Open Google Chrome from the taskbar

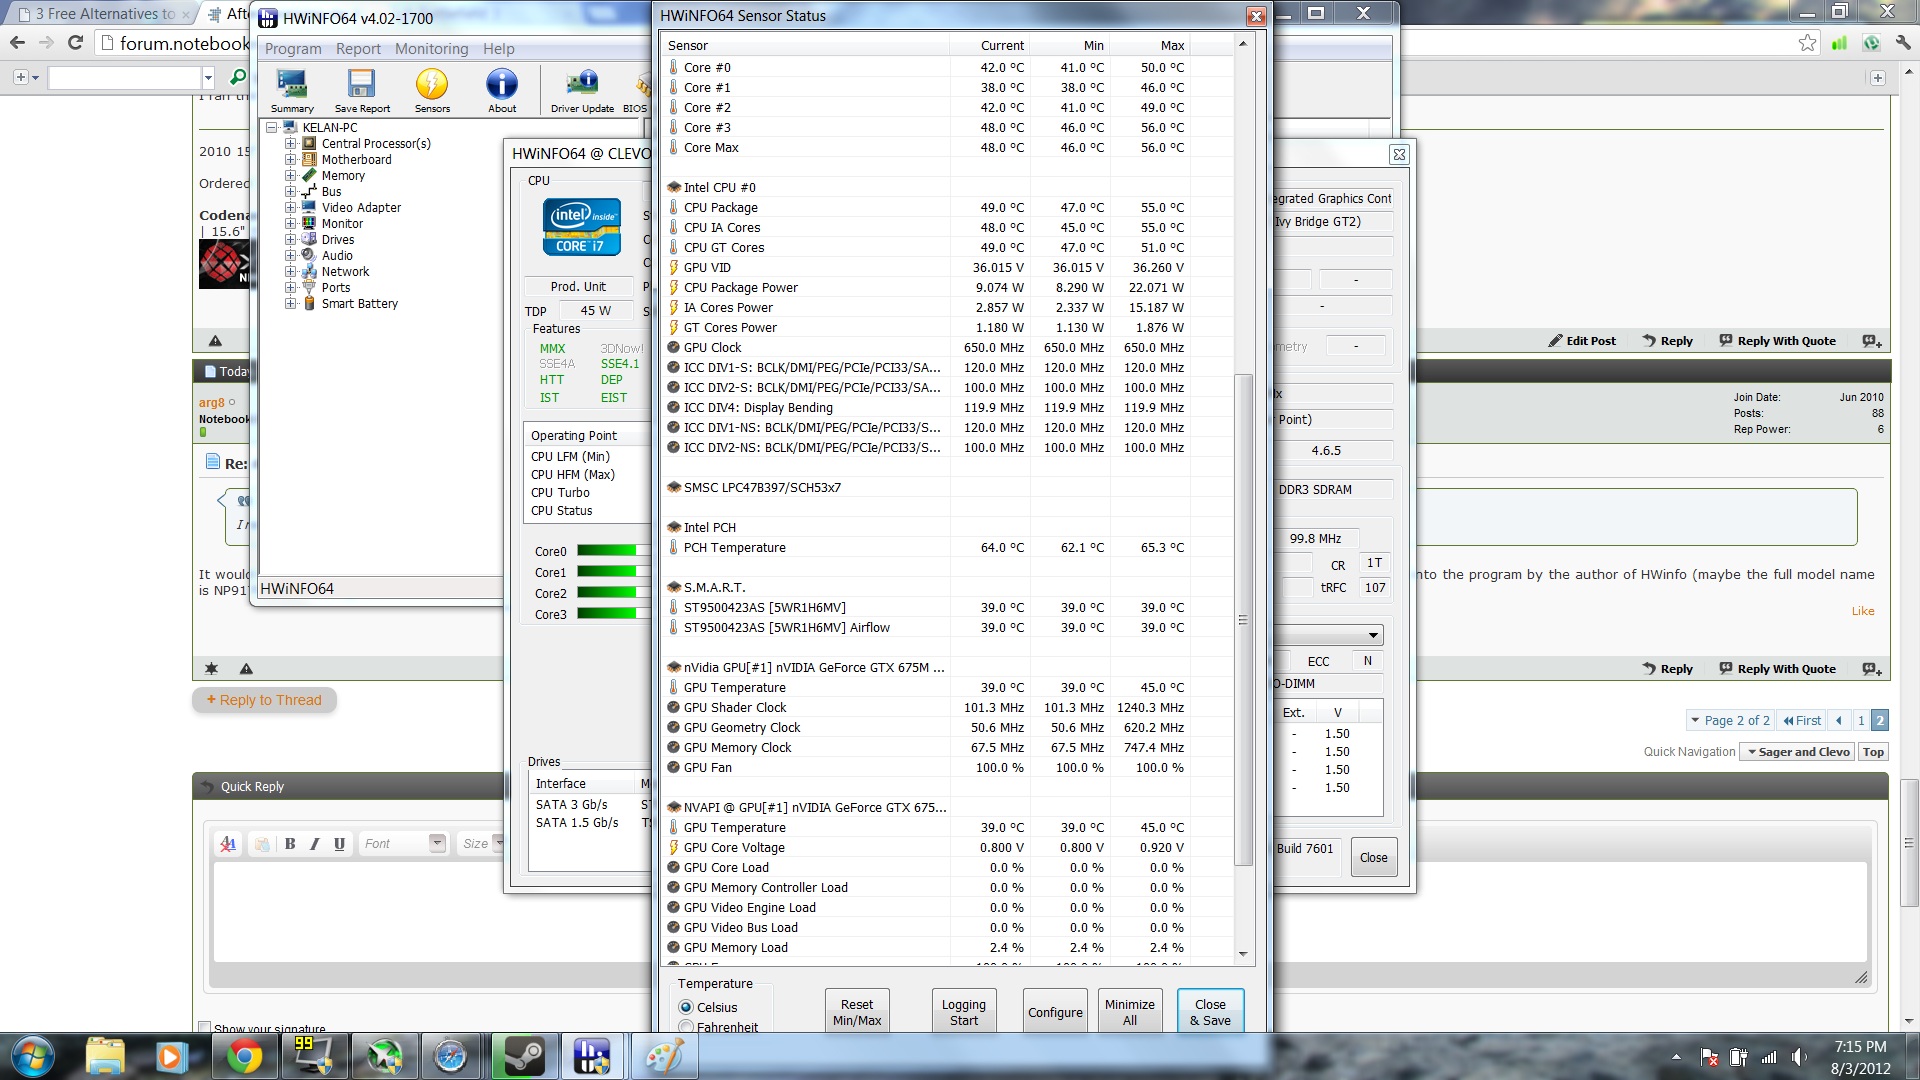[244, 1056]
